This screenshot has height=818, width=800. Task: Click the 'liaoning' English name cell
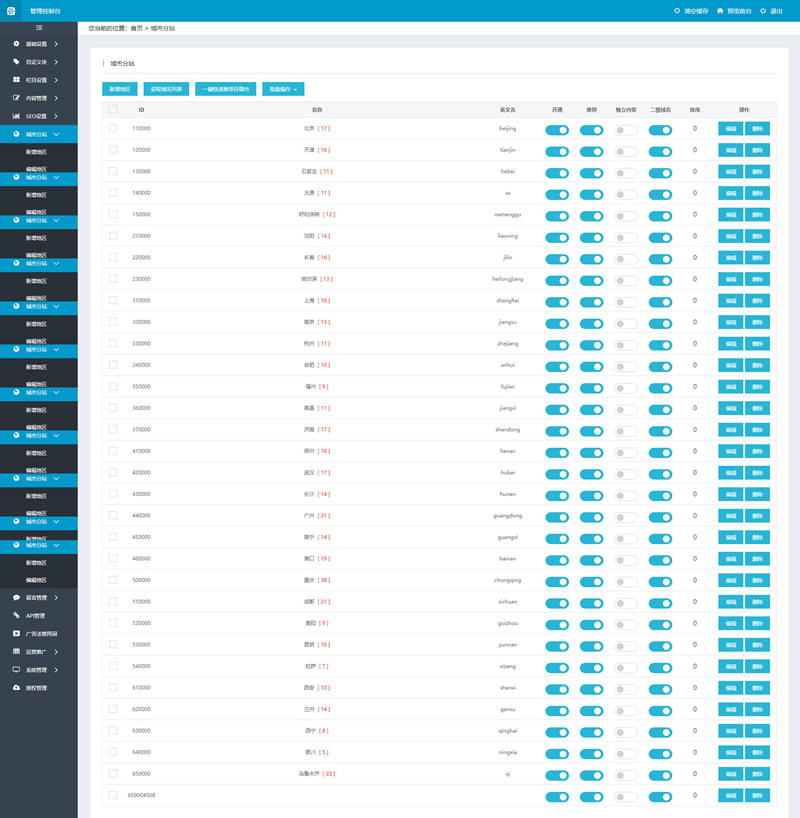[x=507, y=236]
